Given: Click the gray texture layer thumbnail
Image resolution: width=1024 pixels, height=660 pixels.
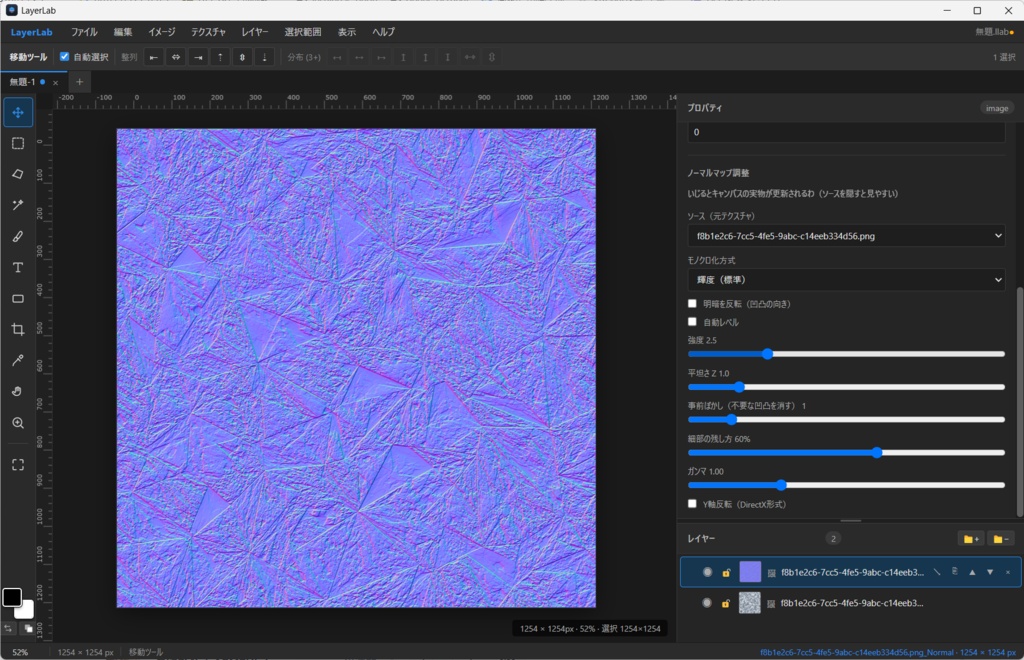Looking at the screenshot, I should coord(750,603).
